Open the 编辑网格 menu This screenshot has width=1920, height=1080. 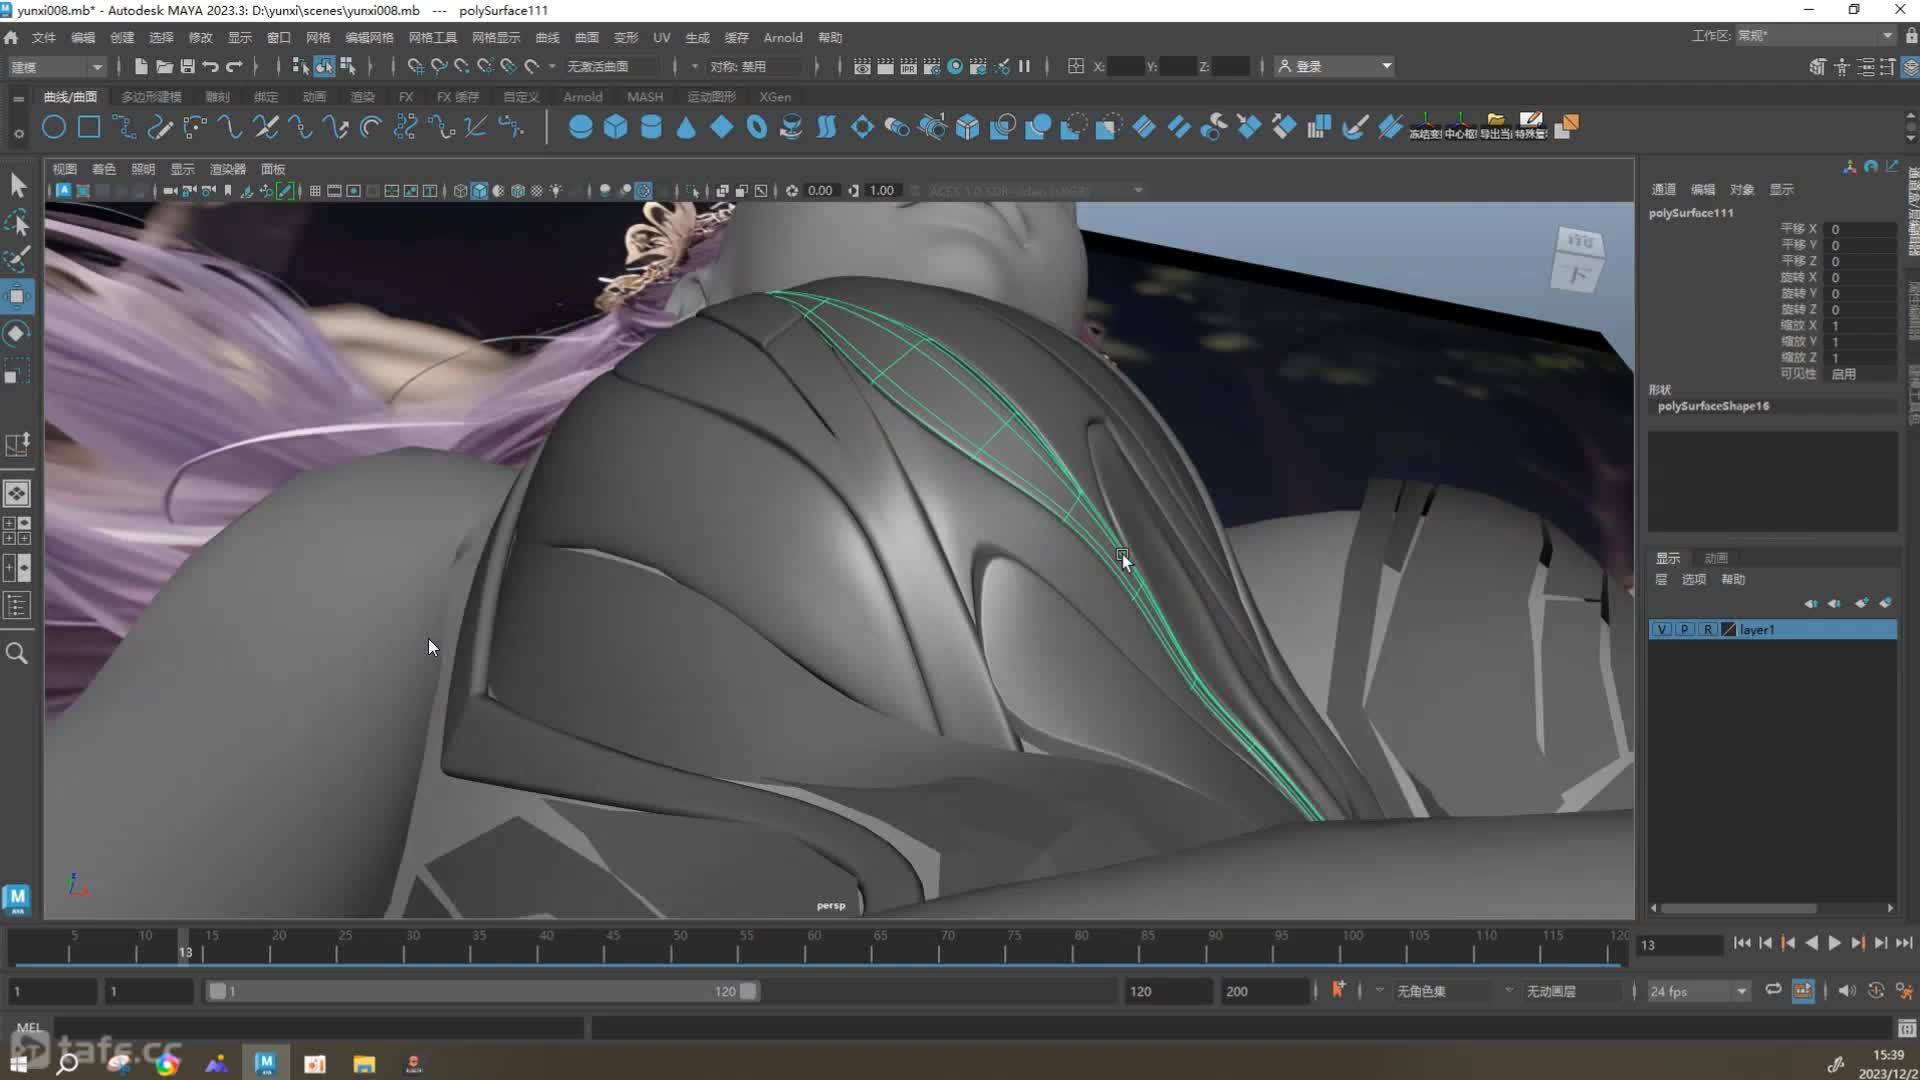[x=369, y=37]
